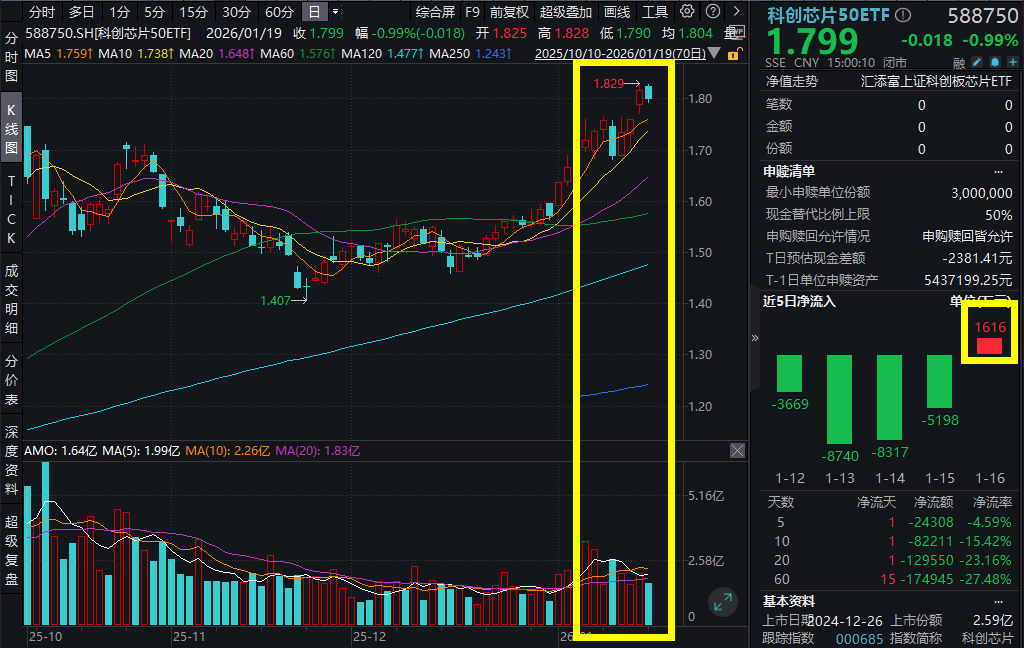Click the 融 margin trading indicator

coord(958,62)
